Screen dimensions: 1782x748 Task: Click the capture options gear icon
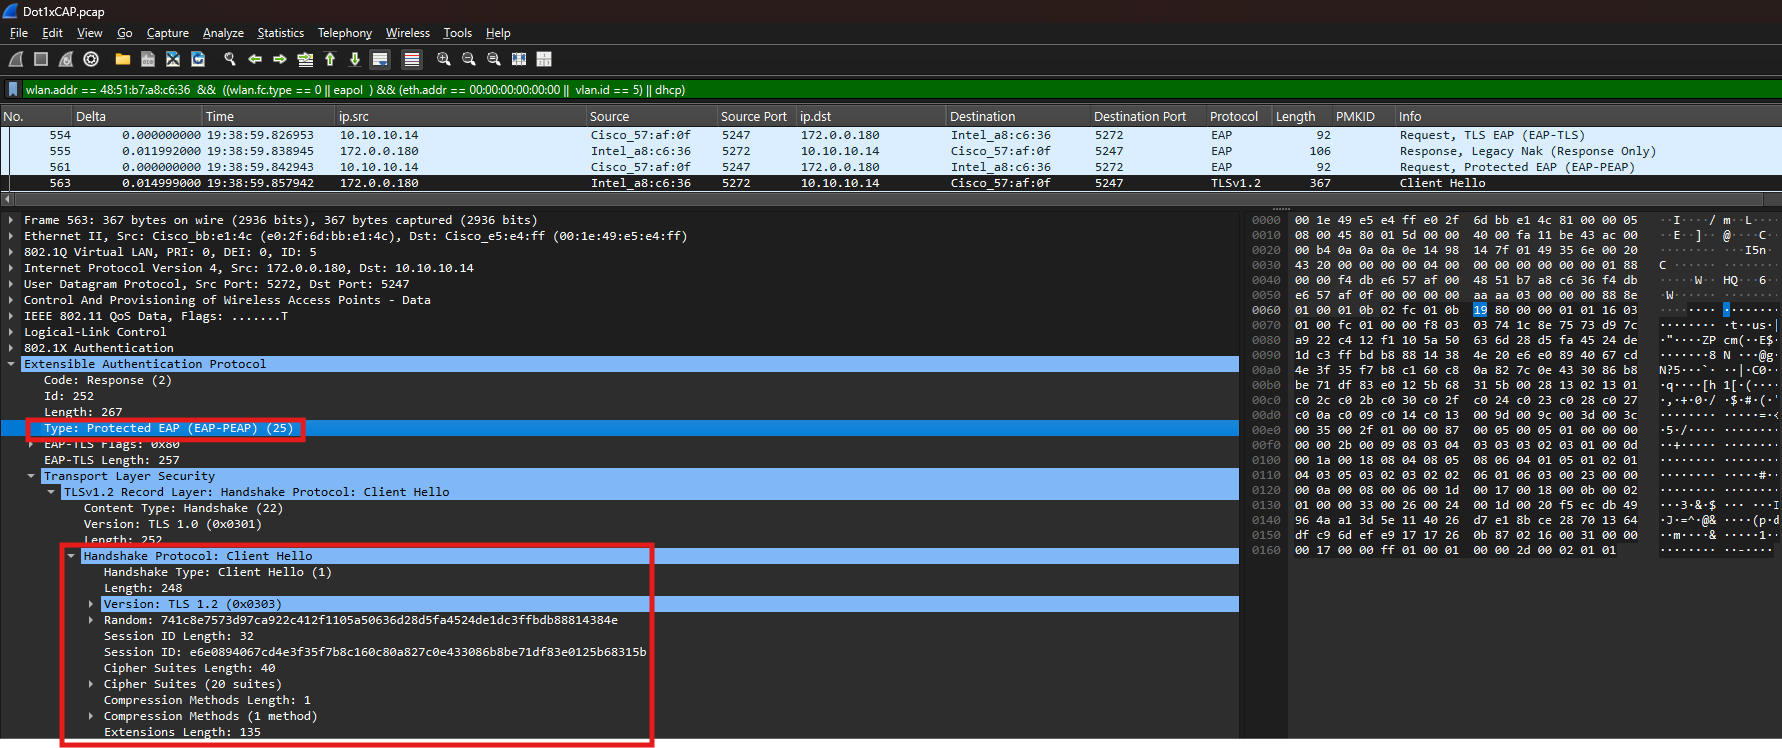(x=91, y=60)
